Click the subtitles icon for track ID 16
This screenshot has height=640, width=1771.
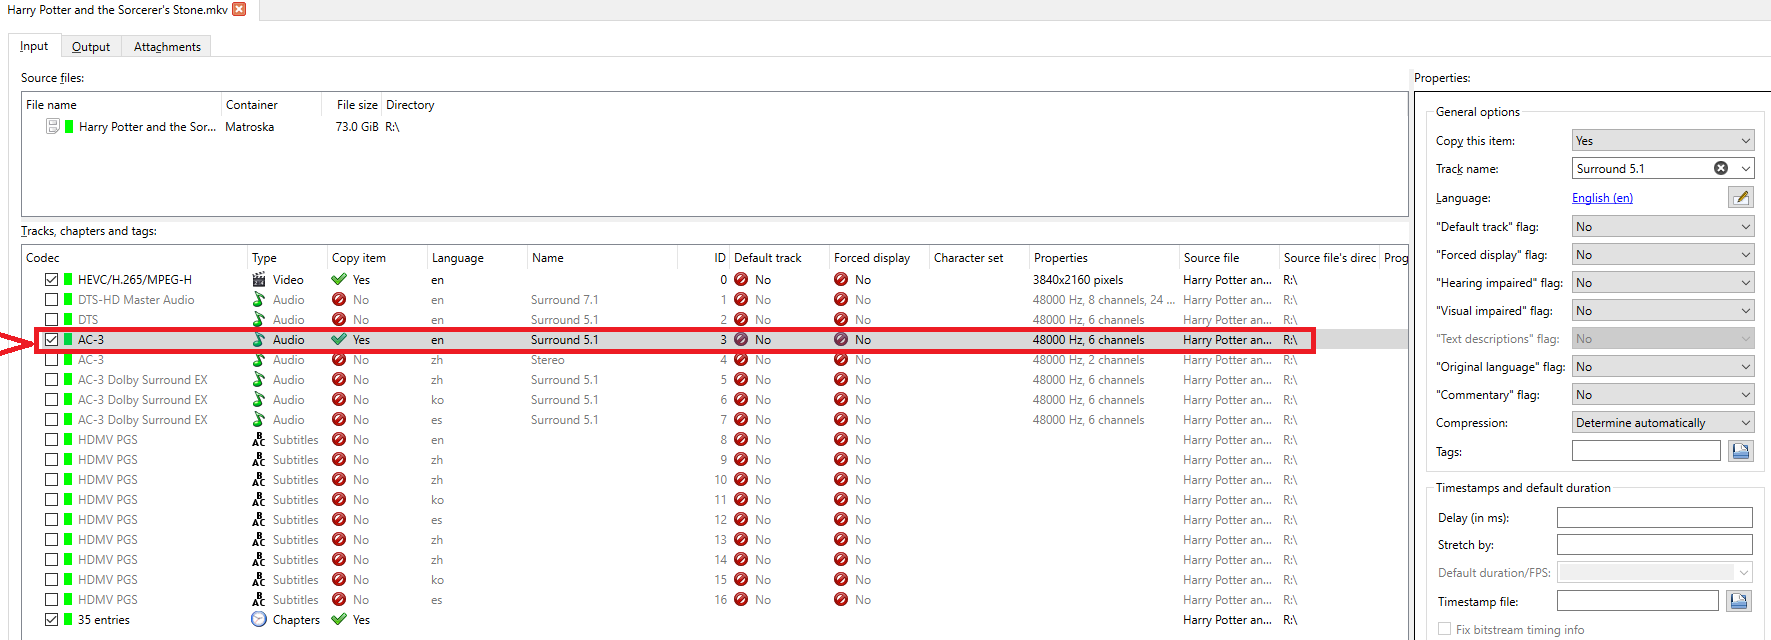point(259,600)
